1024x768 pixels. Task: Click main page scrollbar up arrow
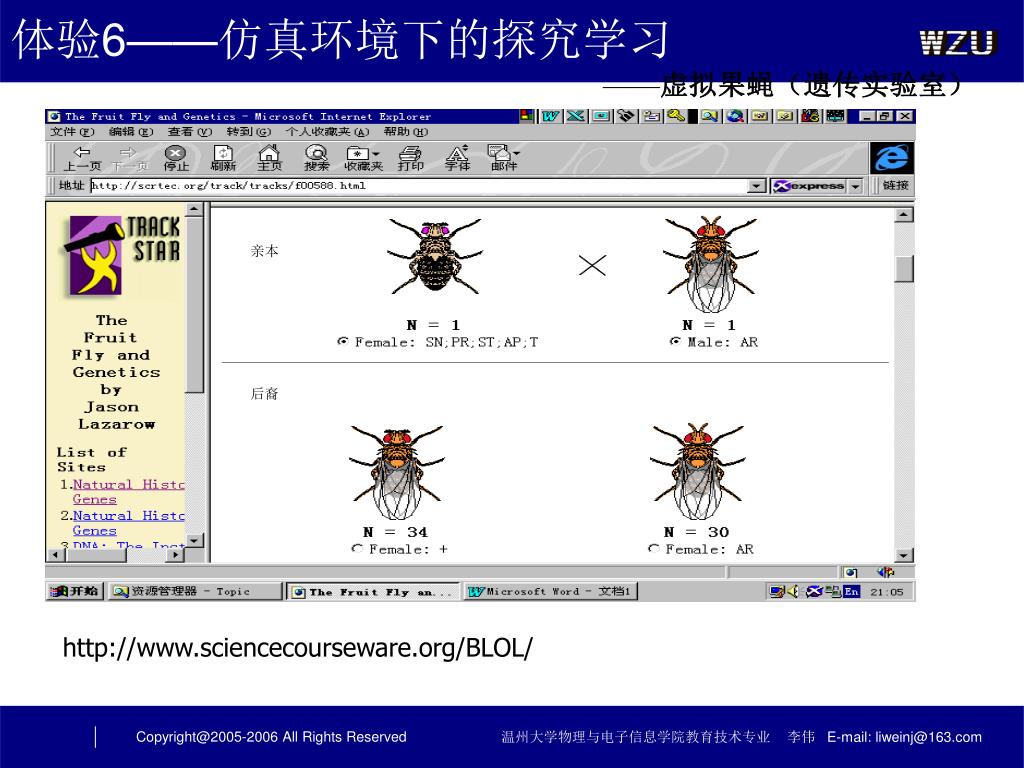click(903, 215)
